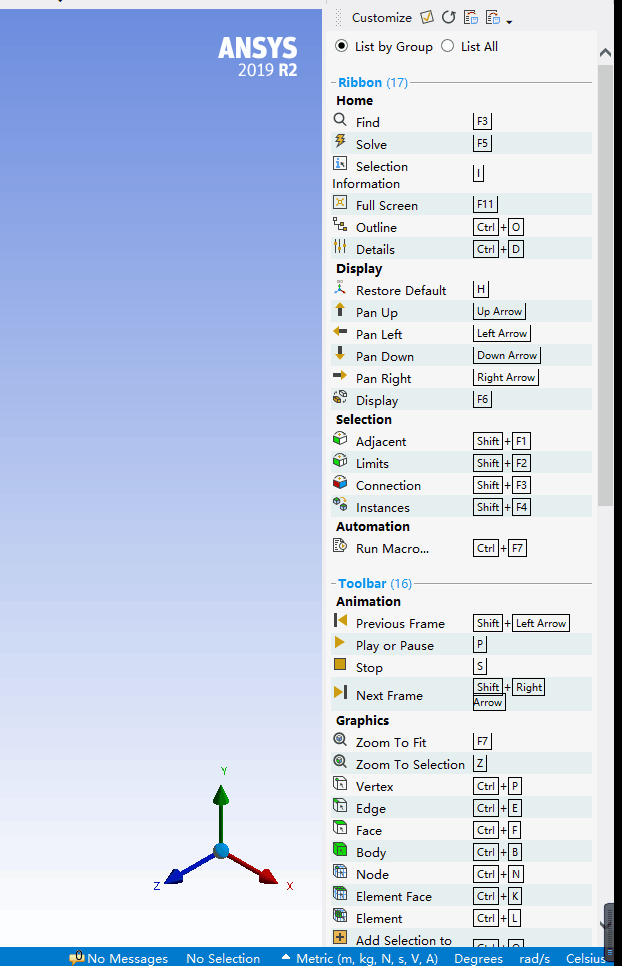The image size is (622, 966).
Task: Click the F7 key box for Zoom To Fit
Action: 482,741
